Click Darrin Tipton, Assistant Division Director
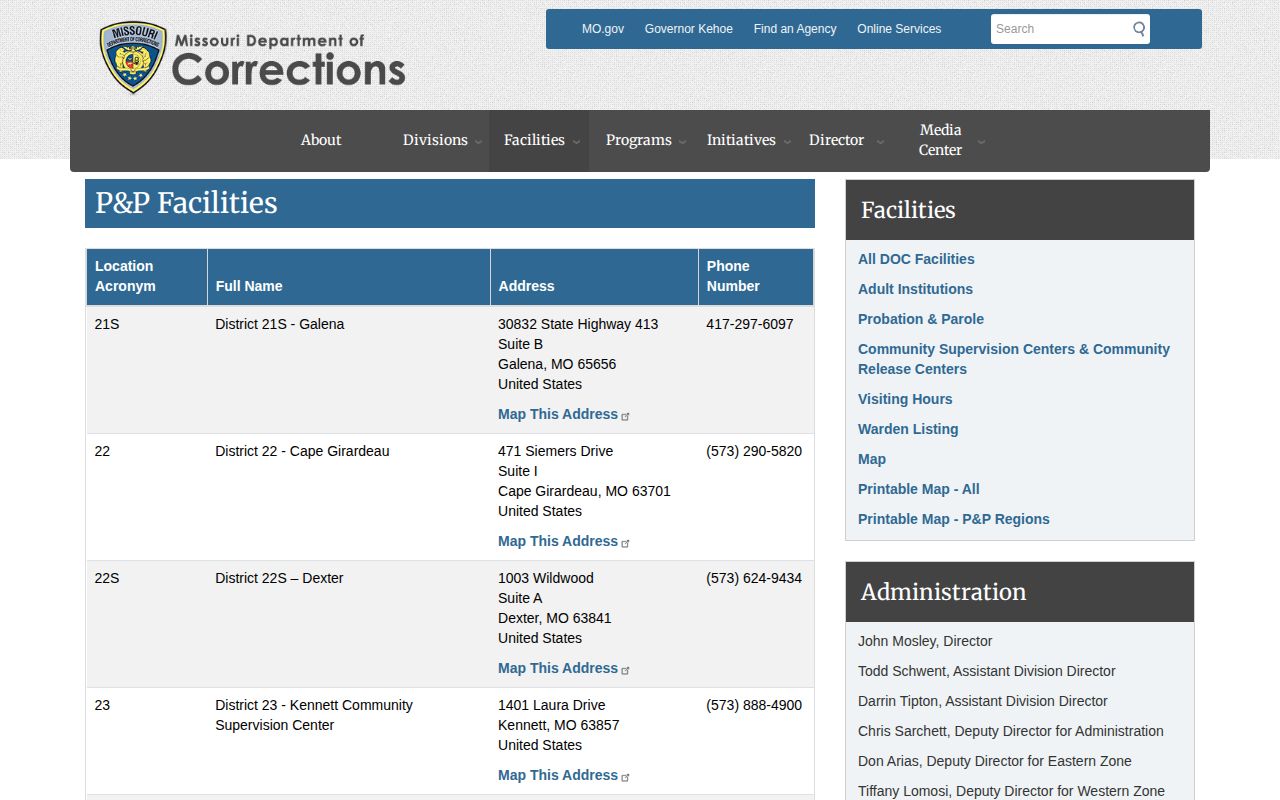1280x800 pixels. click(983, 701)
